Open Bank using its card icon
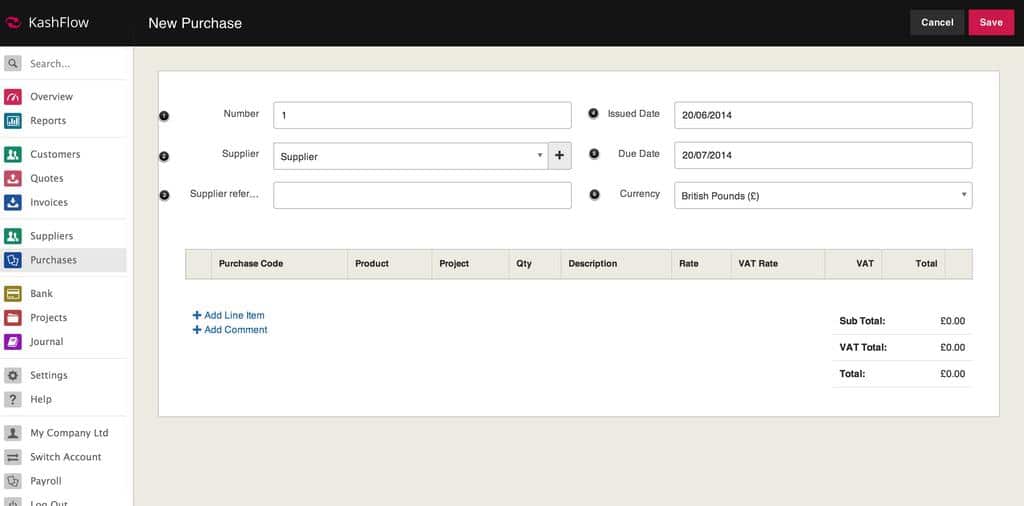 (13, 294)
